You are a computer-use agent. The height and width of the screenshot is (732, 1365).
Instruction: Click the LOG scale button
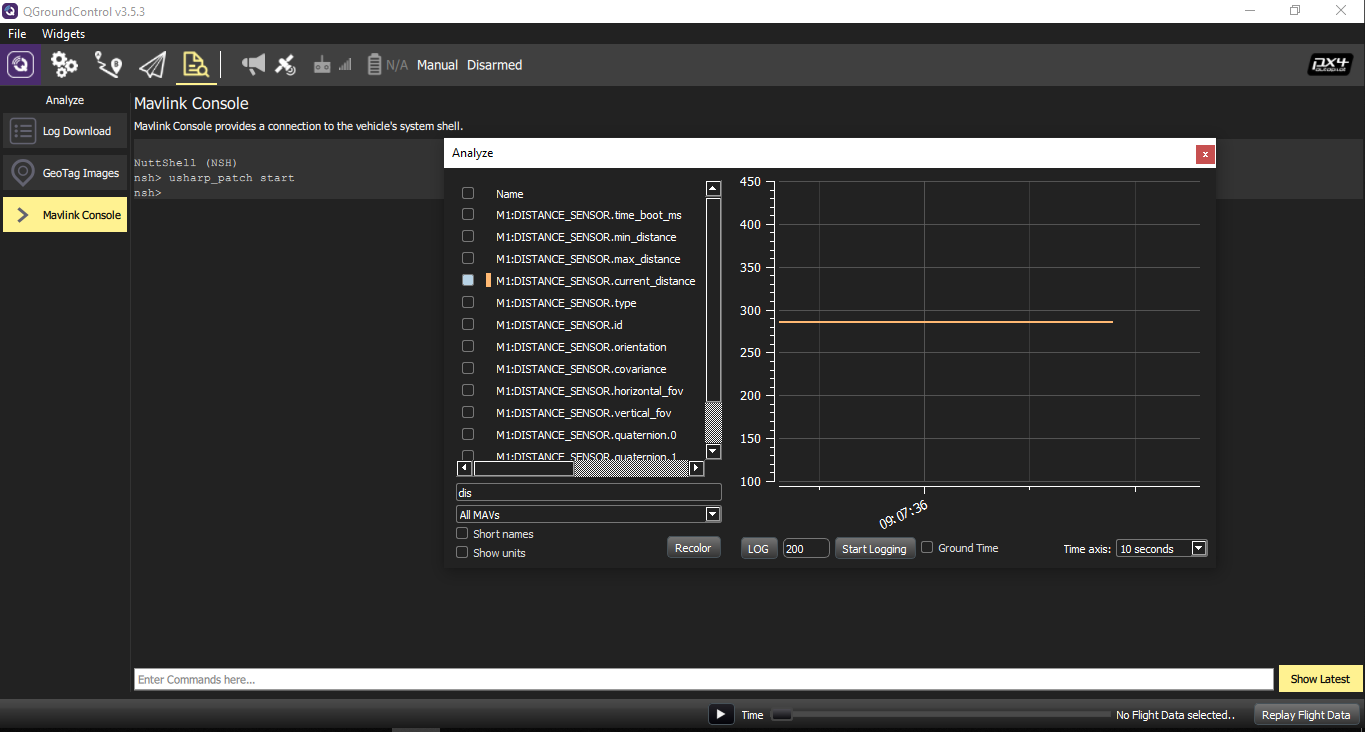click(759, 548)
